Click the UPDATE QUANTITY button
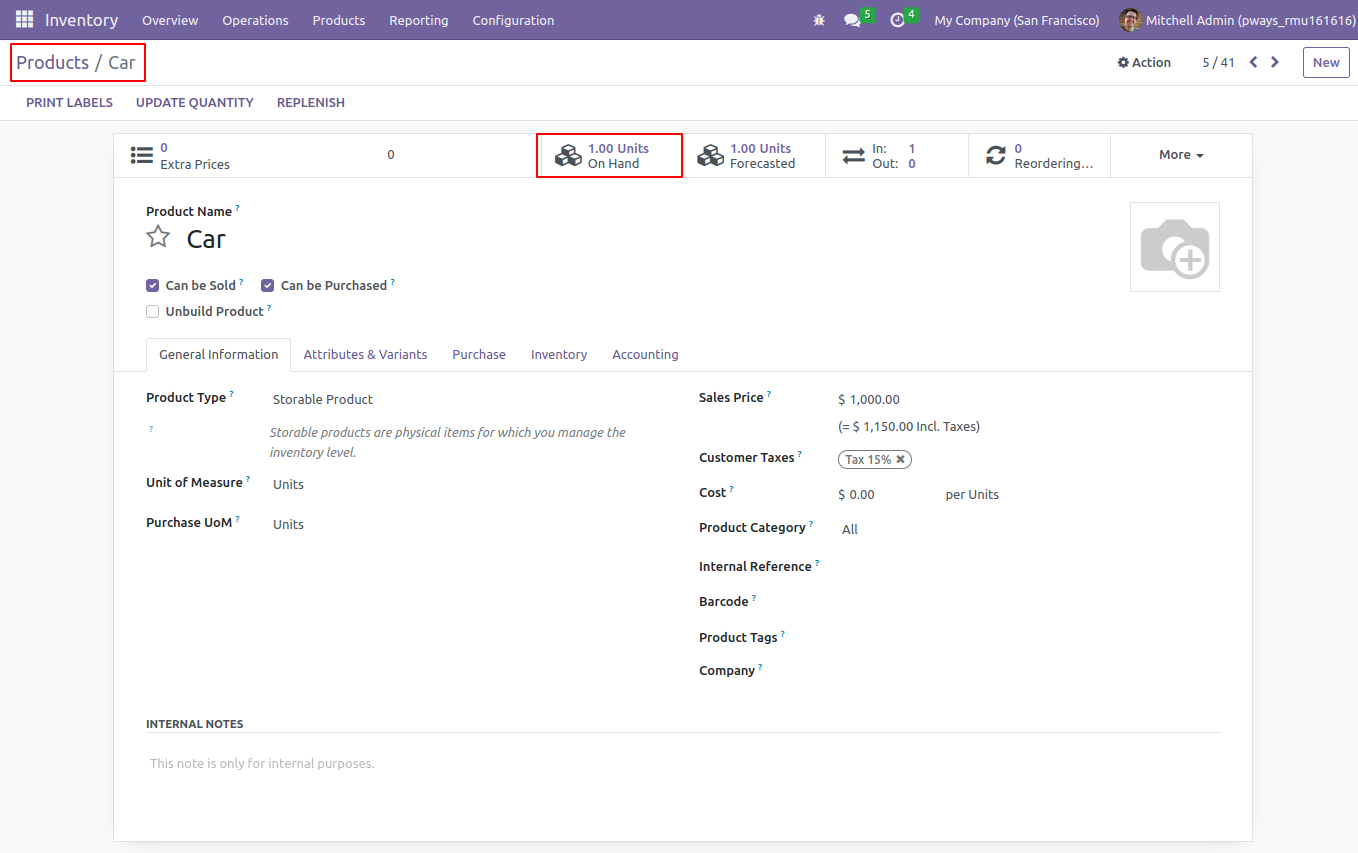 point(195,102)
